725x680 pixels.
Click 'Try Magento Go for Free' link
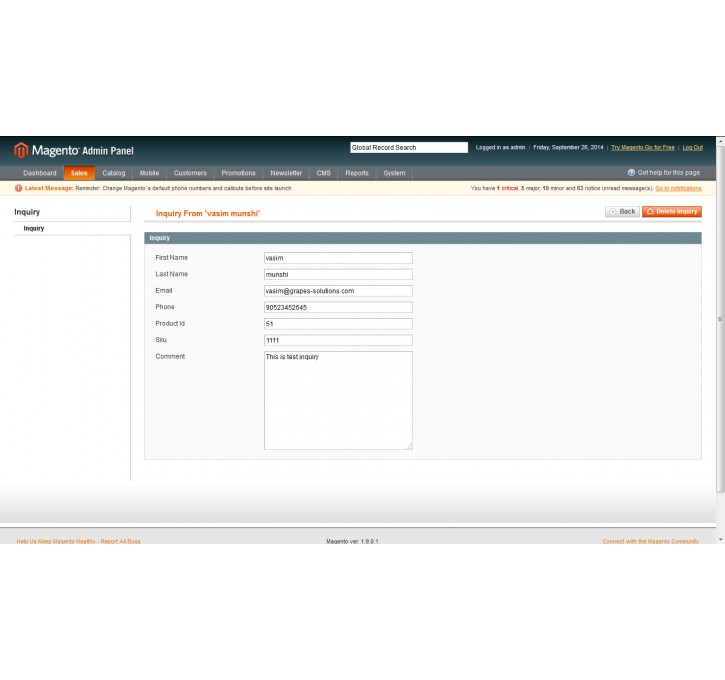[642, 148]
